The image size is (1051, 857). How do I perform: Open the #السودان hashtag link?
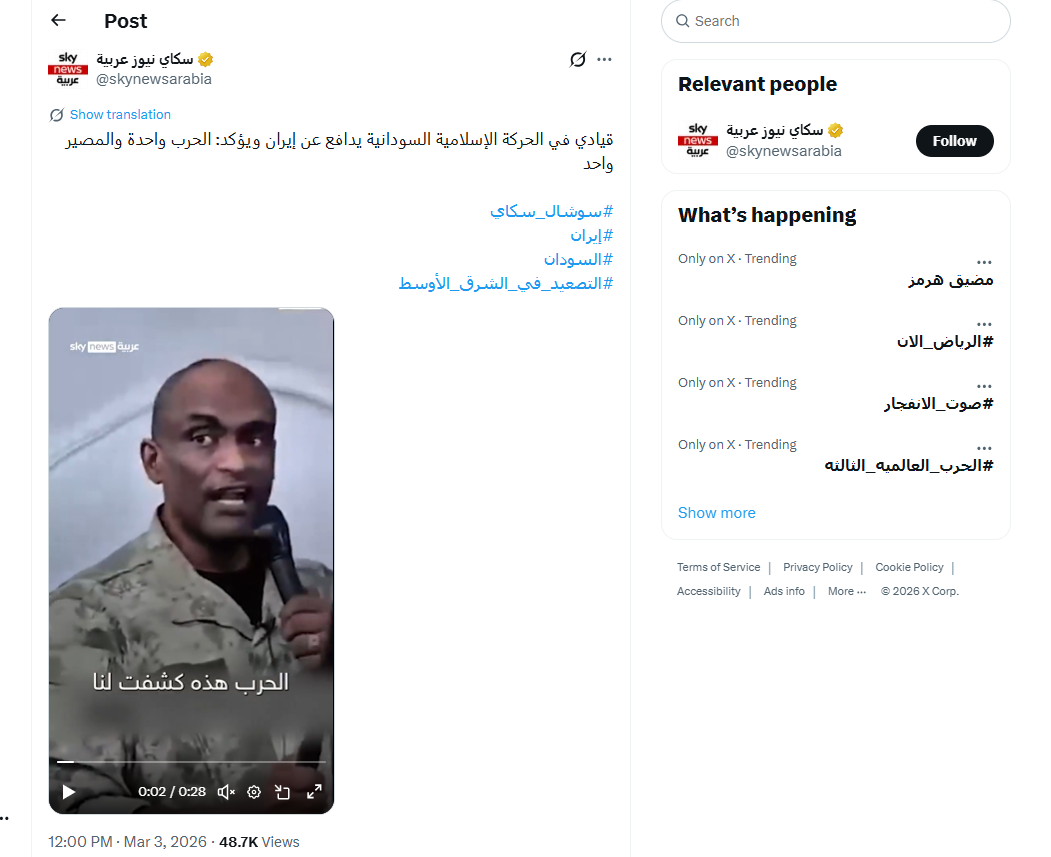[578, 259]
